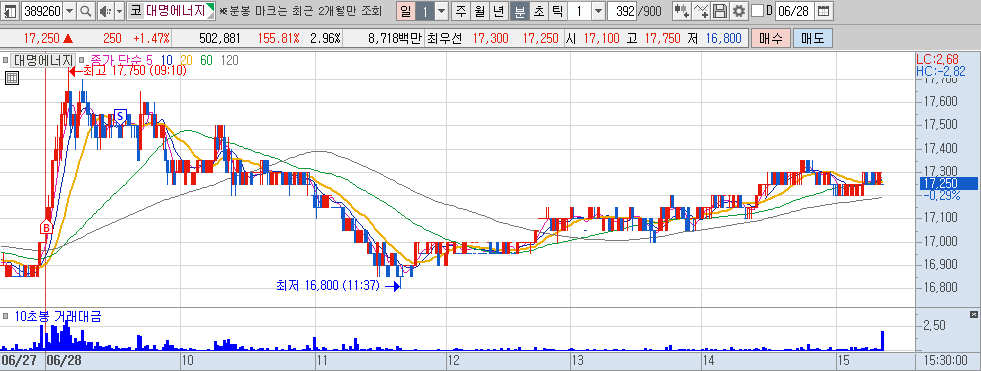Open chart settings with the gear icon
Screen dimensions: 981x371
tap(740, 11)
